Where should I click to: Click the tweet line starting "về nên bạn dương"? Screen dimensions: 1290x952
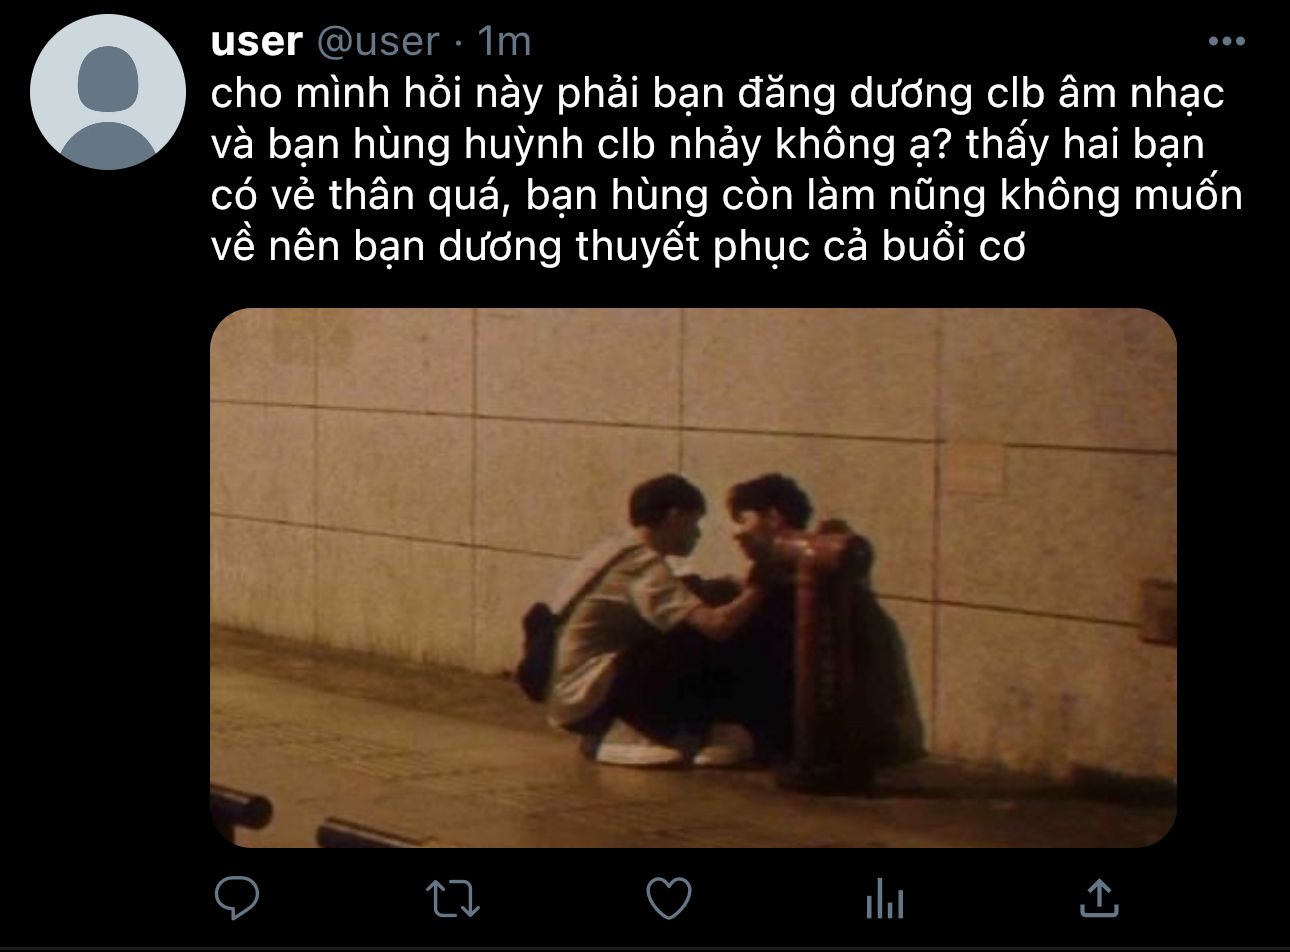tap(619, 248)
